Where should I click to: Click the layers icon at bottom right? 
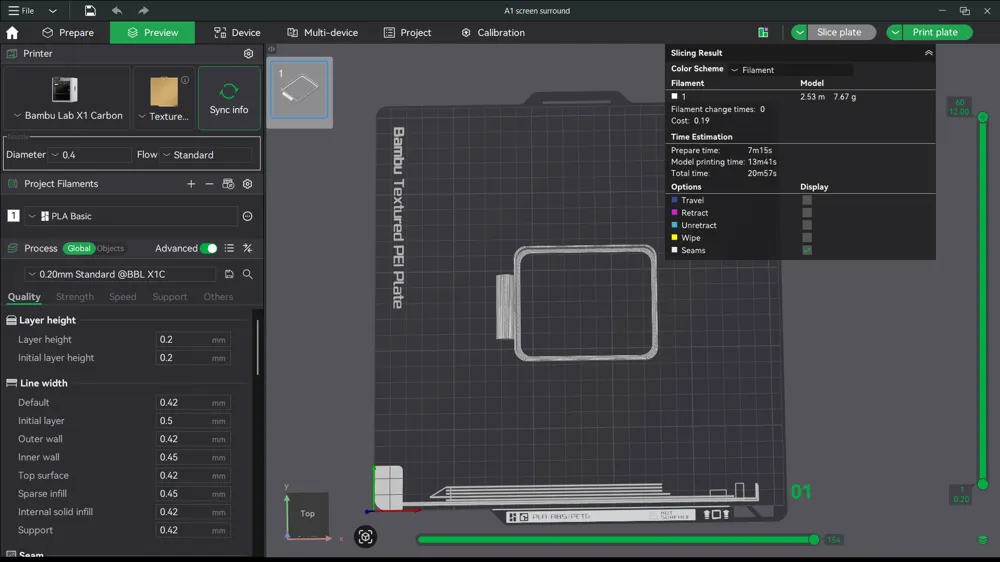point(982,540)
